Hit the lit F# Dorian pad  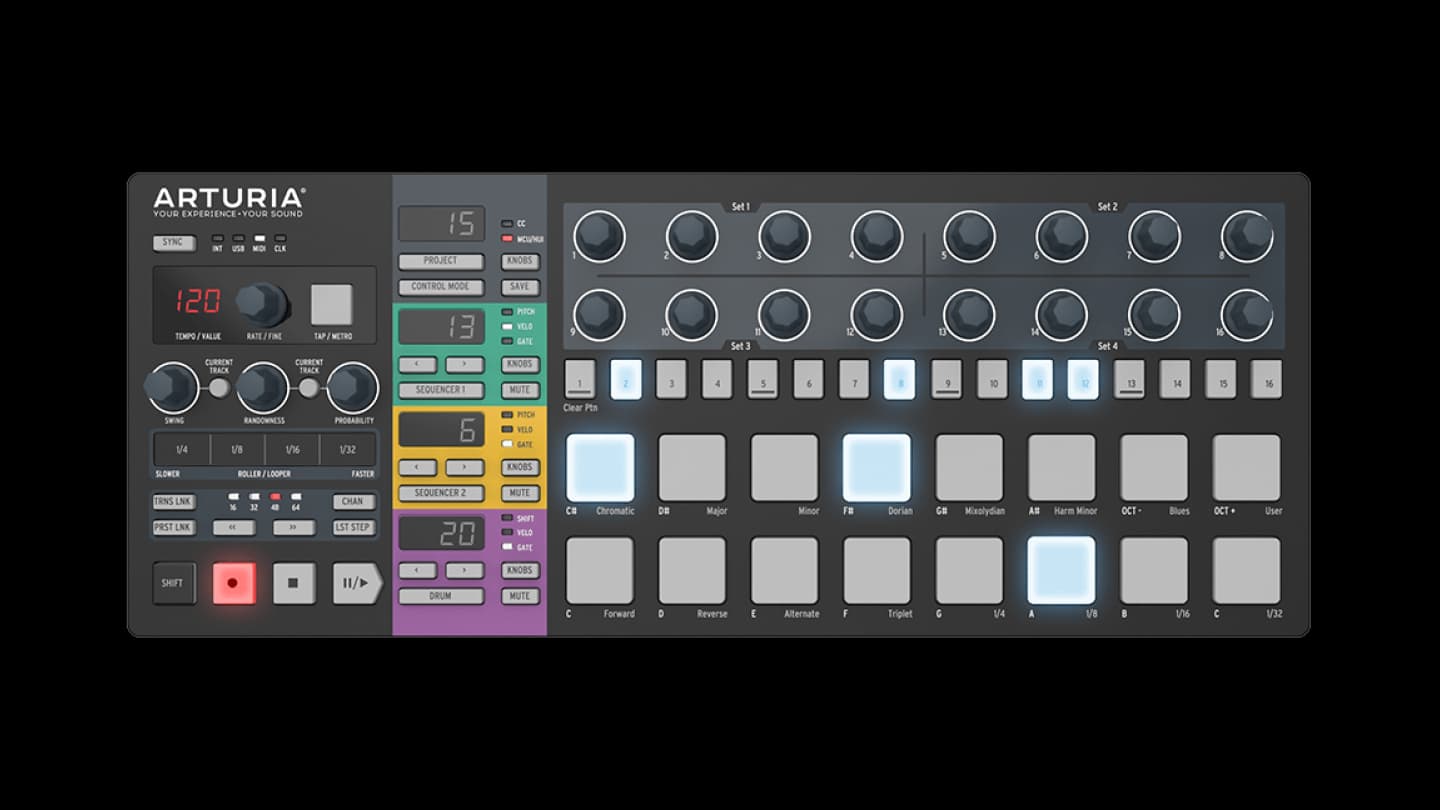click(x=877, y=467)
